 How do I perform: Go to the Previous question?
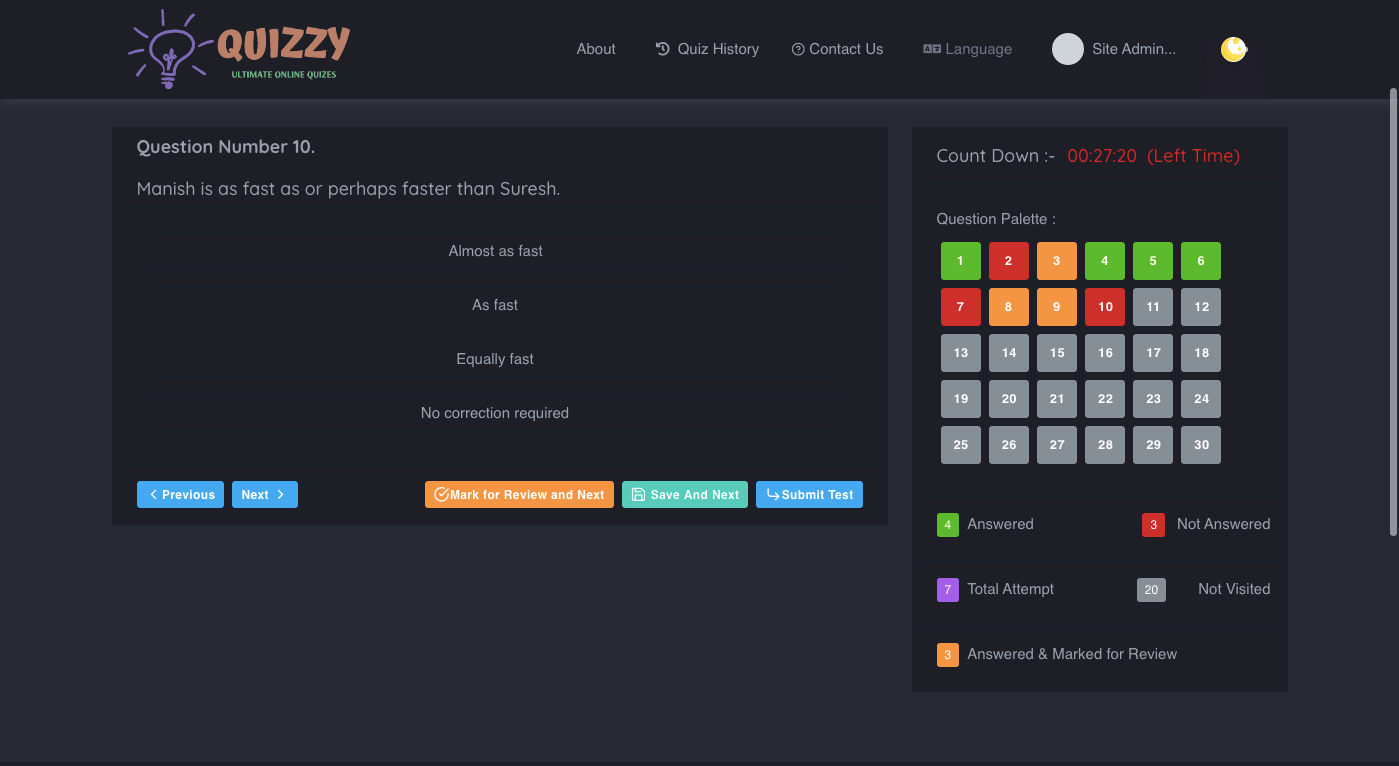click(180, 494)
